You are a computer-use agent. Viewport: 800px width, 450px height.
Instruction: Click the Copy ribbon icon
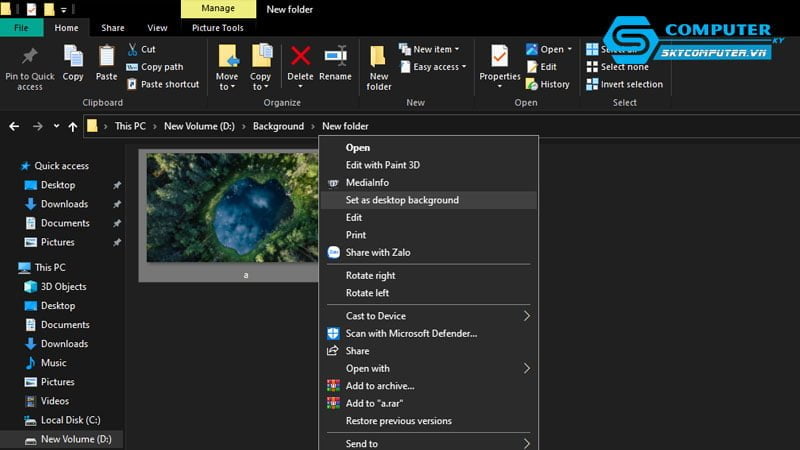(x=73, y=56)
